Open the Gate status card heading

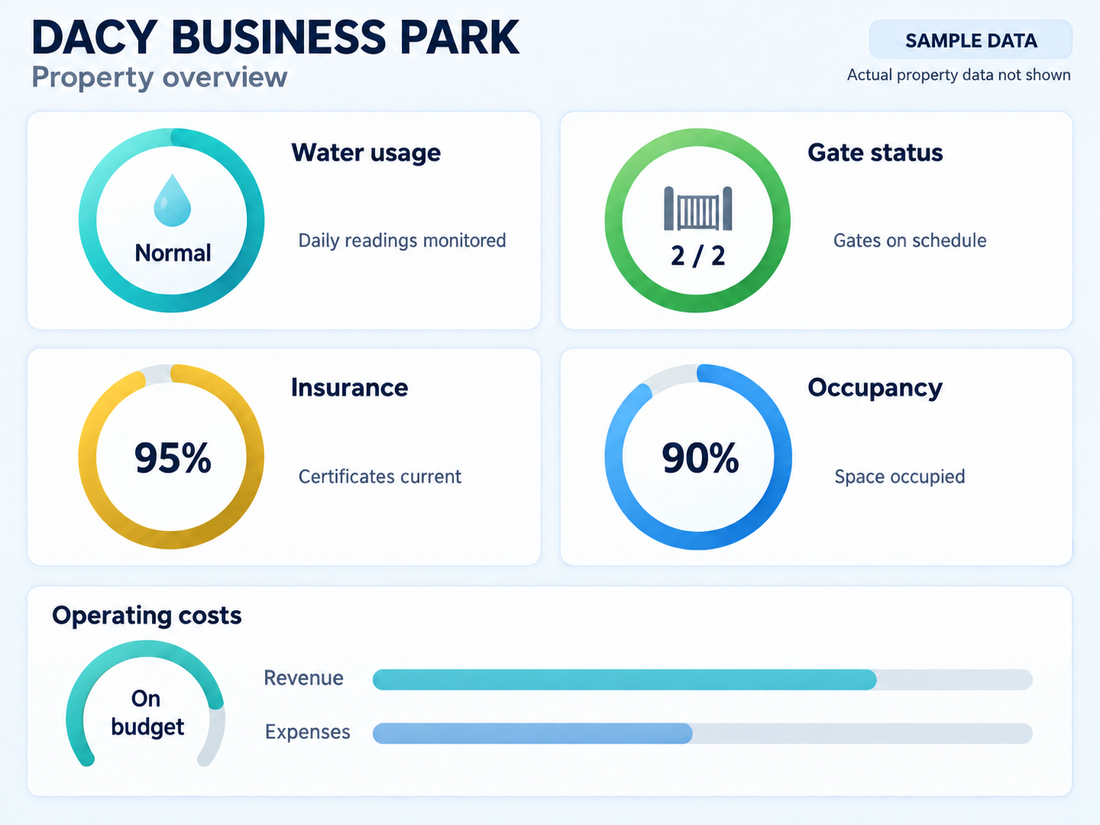[x=875, y=152]
